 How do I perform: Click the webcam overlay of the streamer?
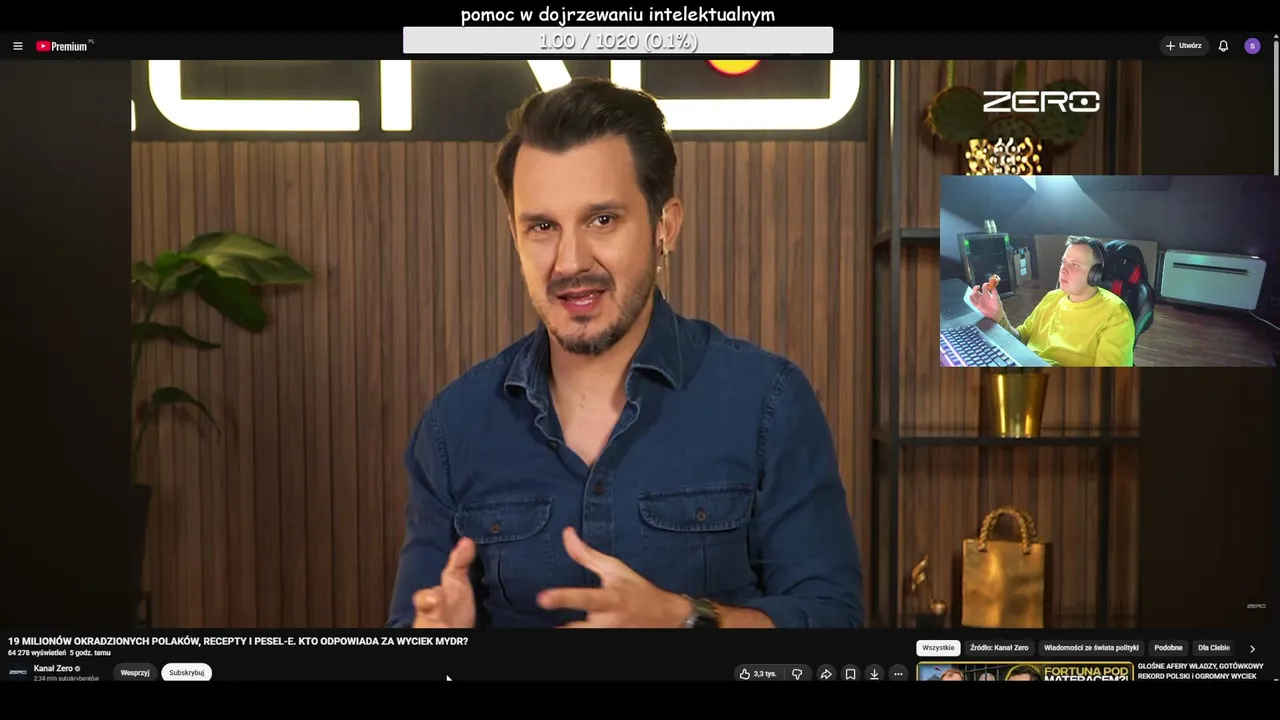click(1108, 271)
